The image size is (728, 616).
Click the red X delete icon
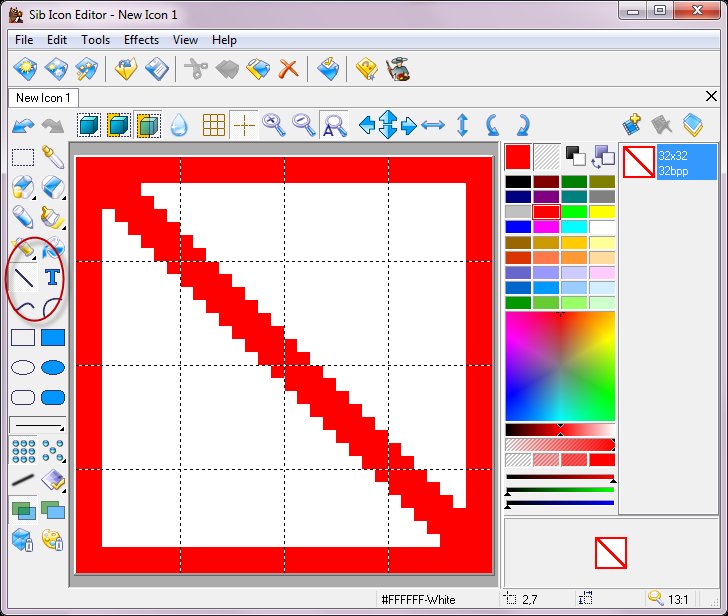click(288, 69)
